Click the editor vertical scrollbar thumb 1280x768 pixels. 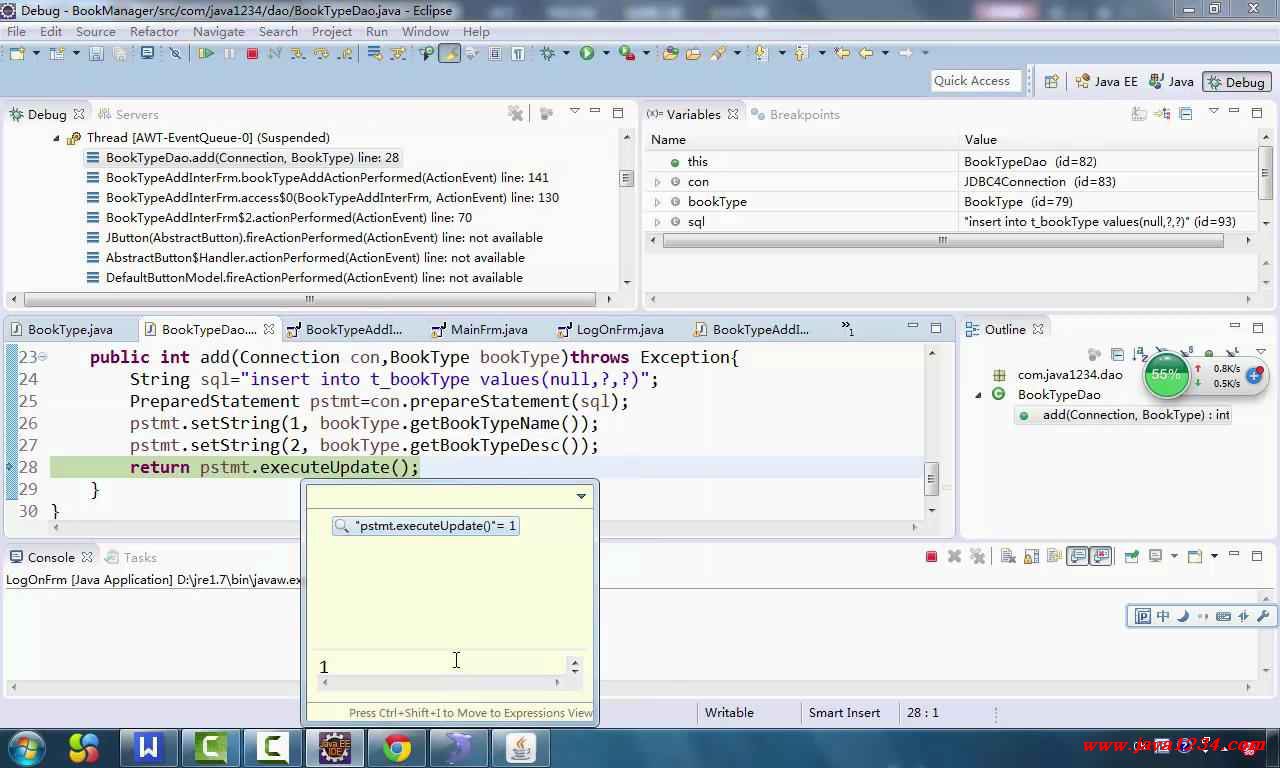coord(931,478)
